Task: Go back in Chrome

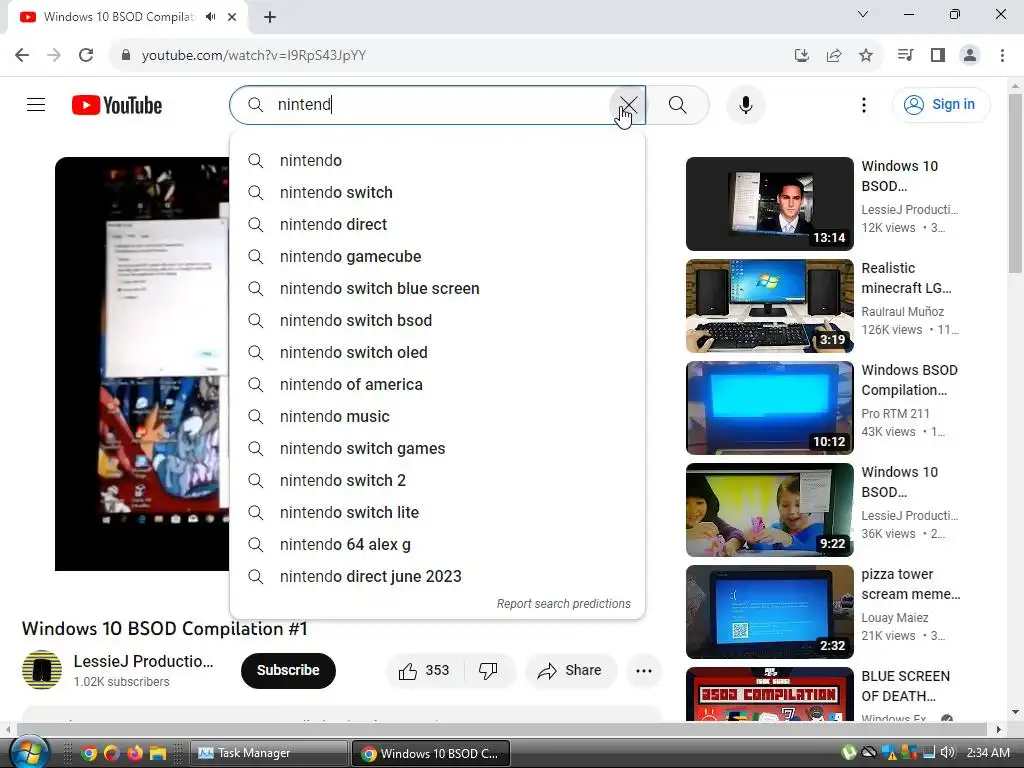Action: click(22, 55)
